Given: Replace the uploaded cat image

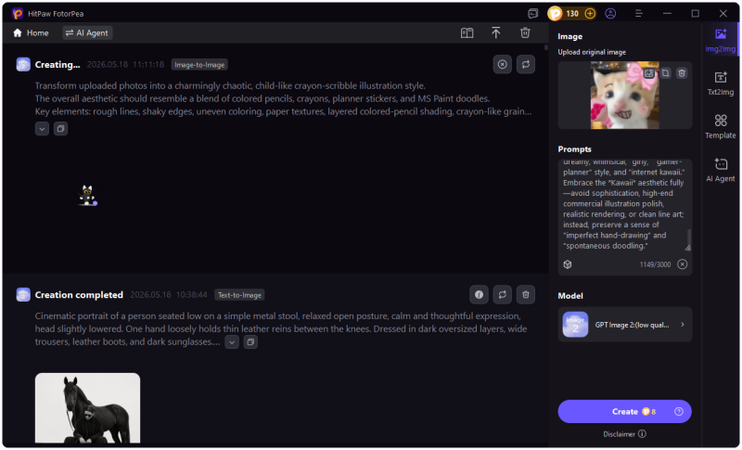Looking at the screenshot, I should pos(649,73).
